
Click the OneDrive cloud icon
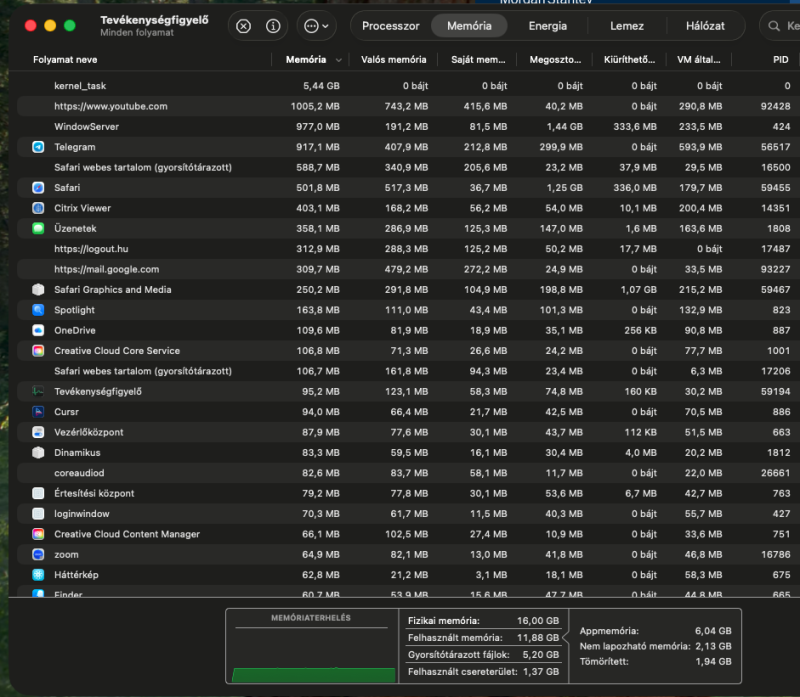(x=38, y=331)
